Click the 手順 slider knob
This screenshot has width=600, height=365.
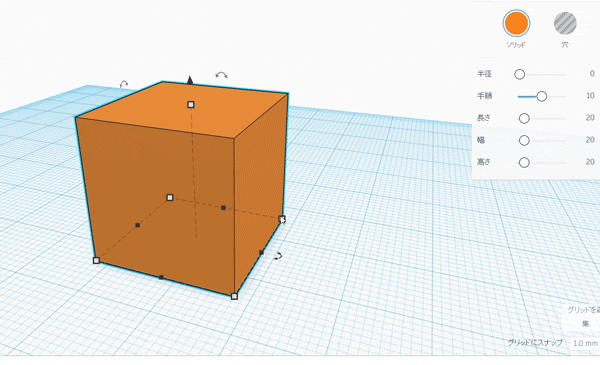click(x=541, y=96)
